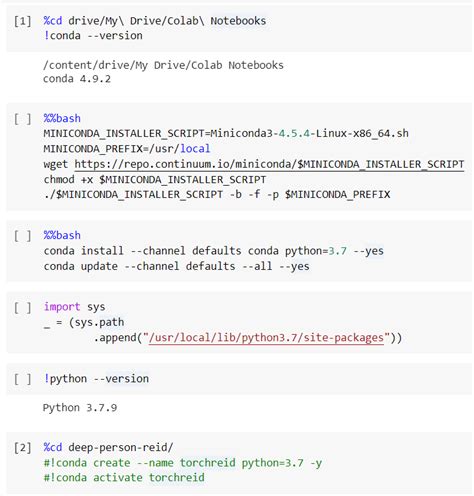Click the %%bash magic in installer cell
Screen dimensions: 474x496
tap(62, 118)
